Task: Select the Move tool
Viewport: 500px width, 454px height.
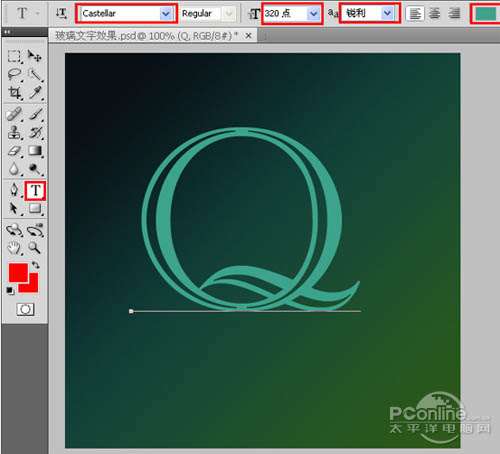Action: pos(35,56)
